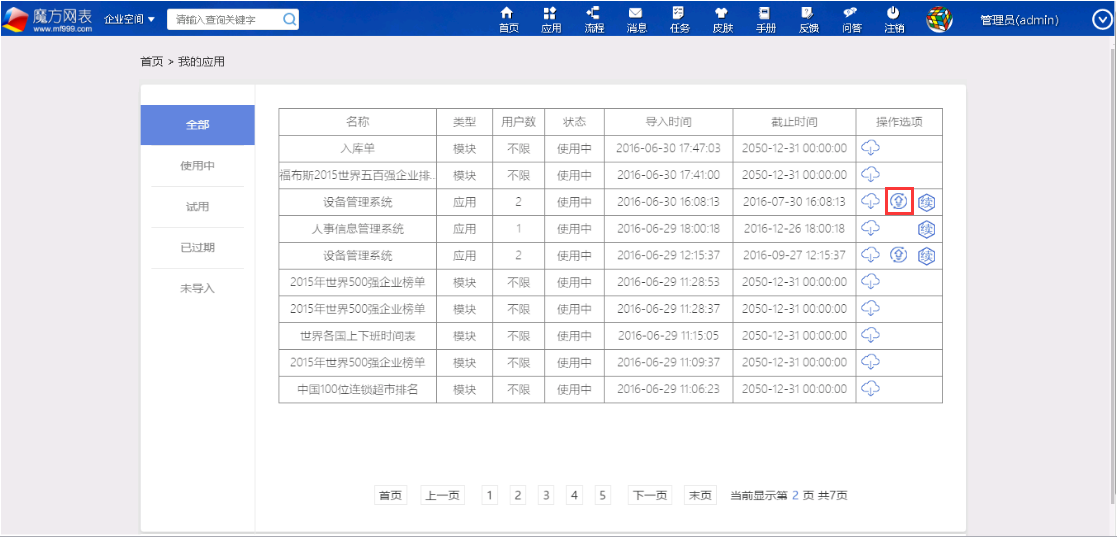Click the 福布斯2015世界五百强企业排 name cell
Screen dimensions: 1117x537
[358, 175]
